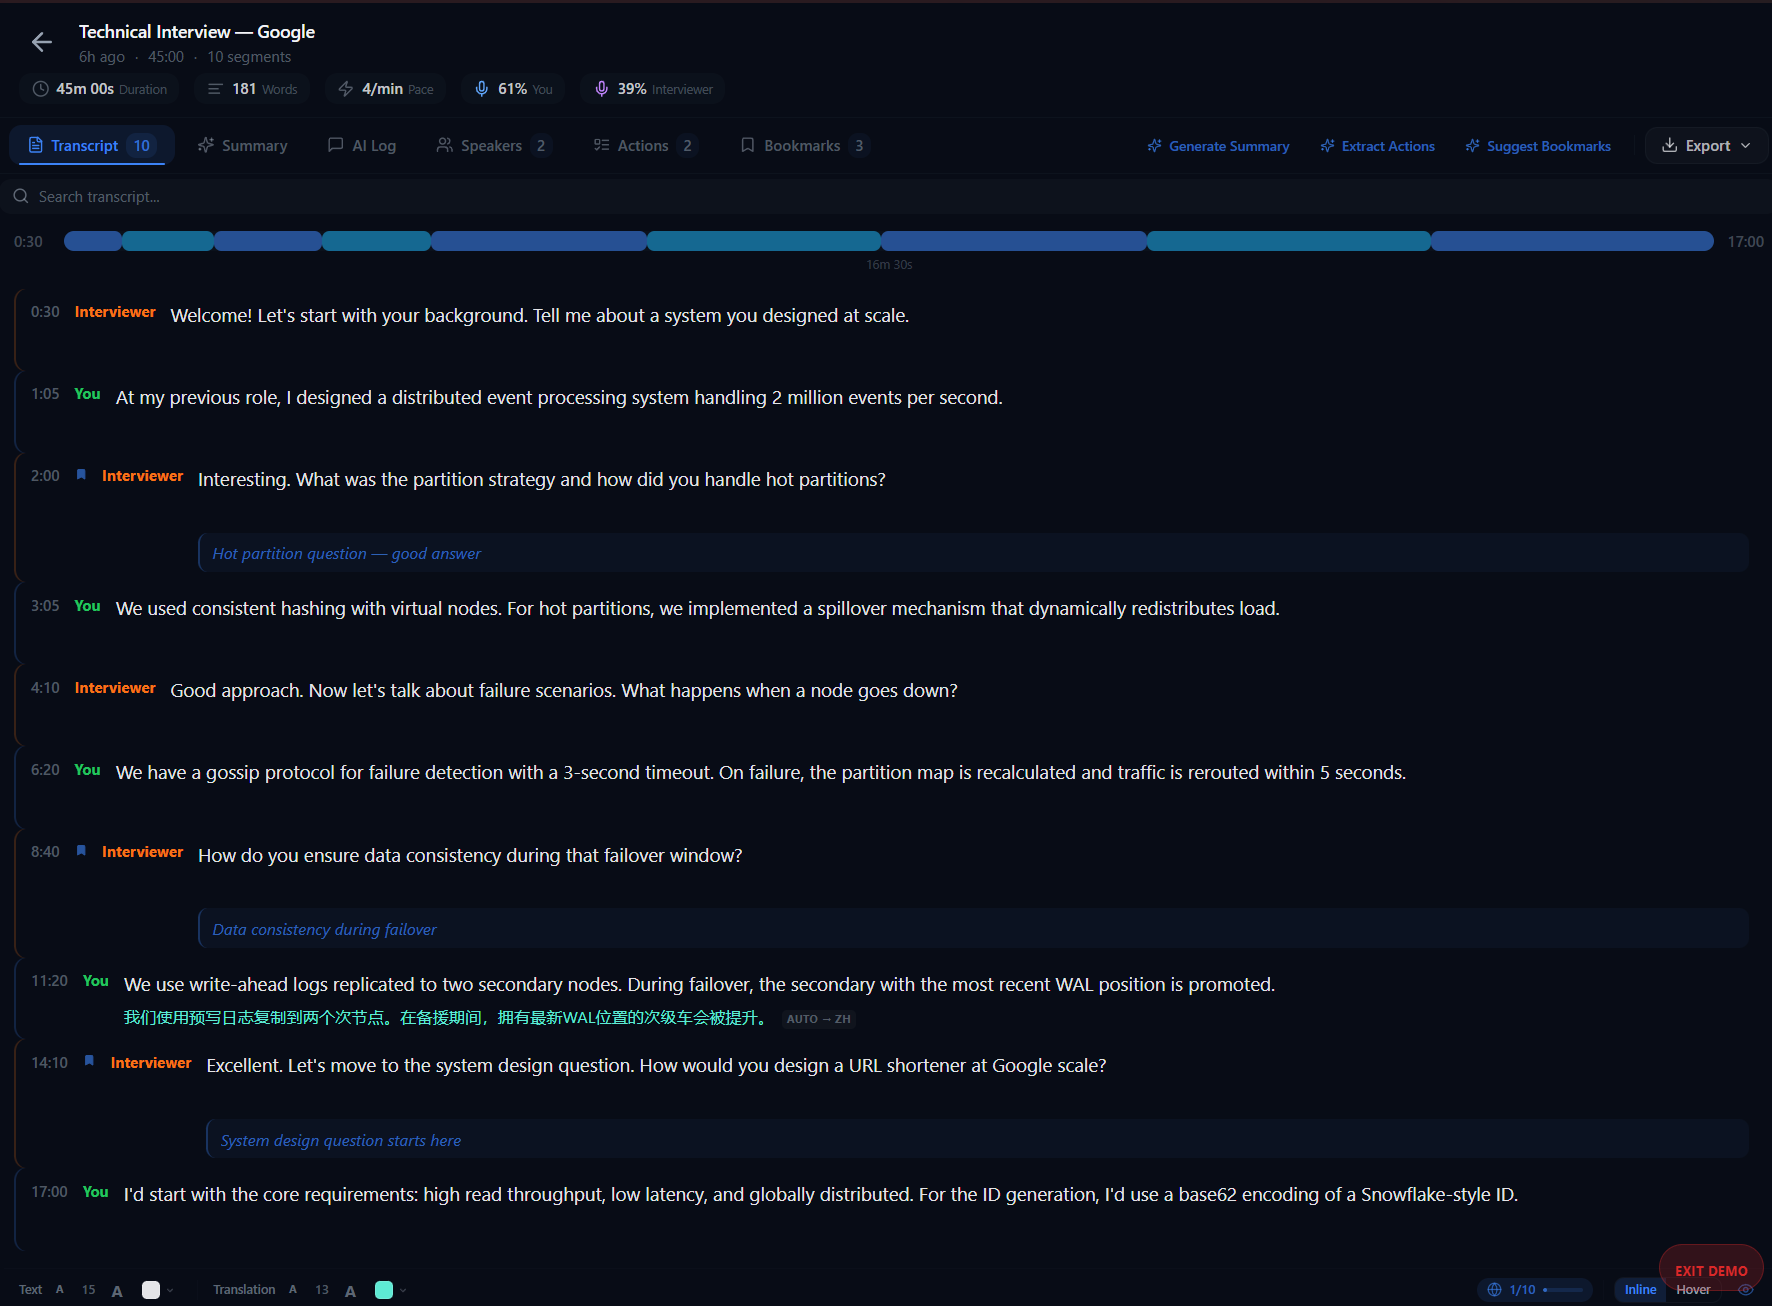Adjust the 1/10 translation progress slider
The width and height of the screenshot is (1772, 1306).
(1562, 1290)
